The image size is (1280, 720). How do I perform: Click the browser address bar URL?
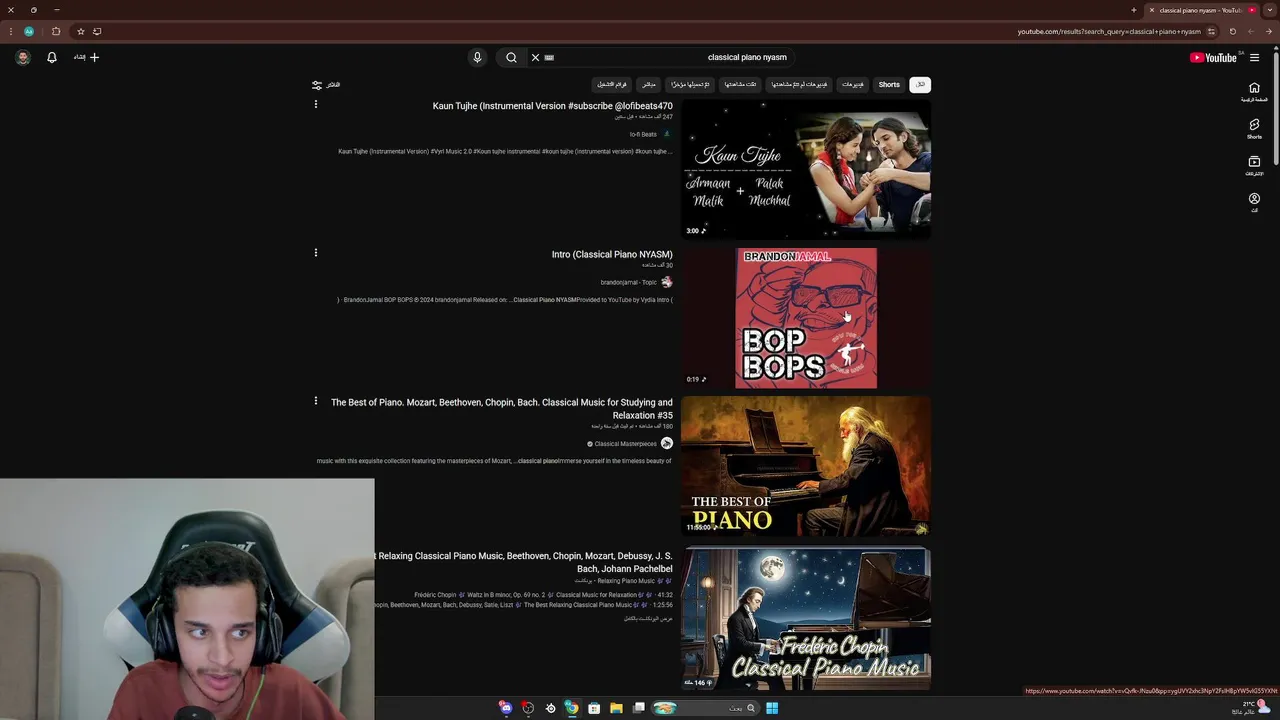pyautogui.click(x=1109, y=31)
